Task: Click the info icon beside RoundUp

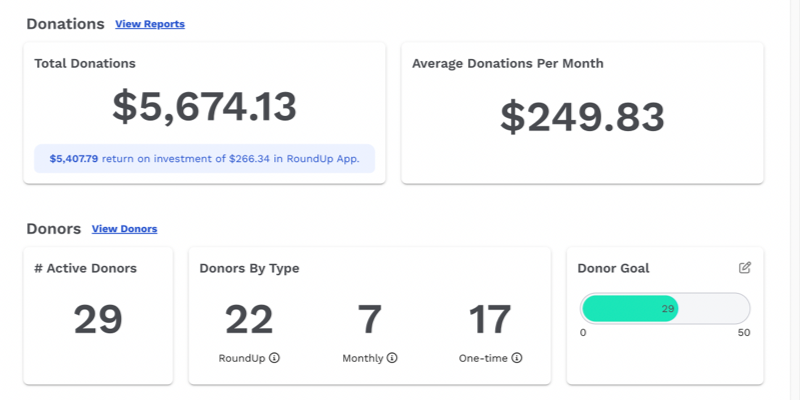Action: pos(274,358)
